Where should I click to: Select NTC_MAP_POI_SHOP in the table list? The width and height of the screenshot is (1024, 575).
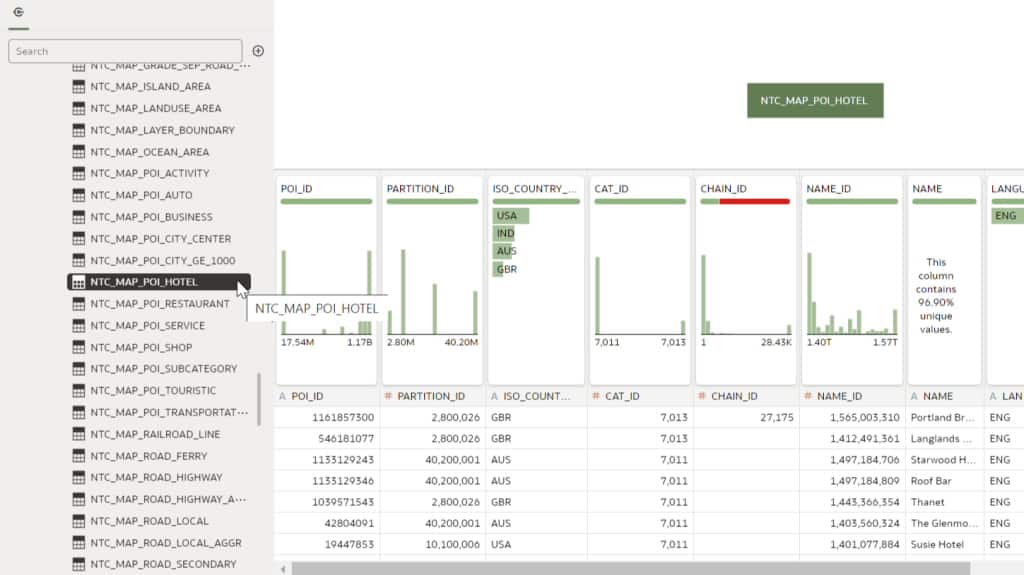(x=141, y=347)
